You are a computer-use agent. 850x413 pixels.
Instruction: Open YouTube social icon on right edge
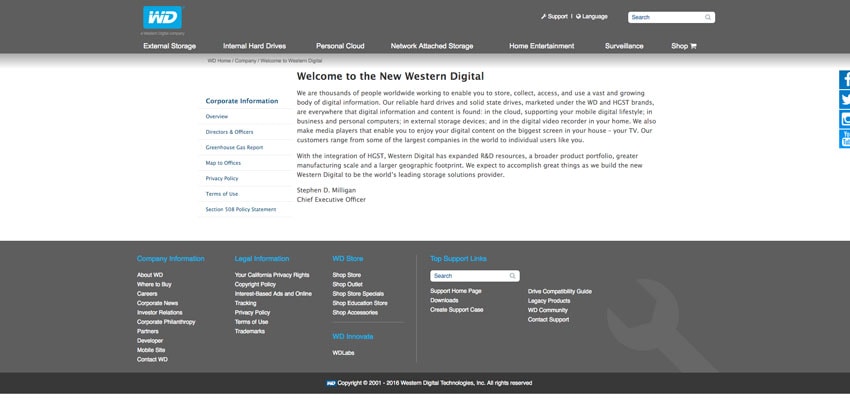point(845,138)
